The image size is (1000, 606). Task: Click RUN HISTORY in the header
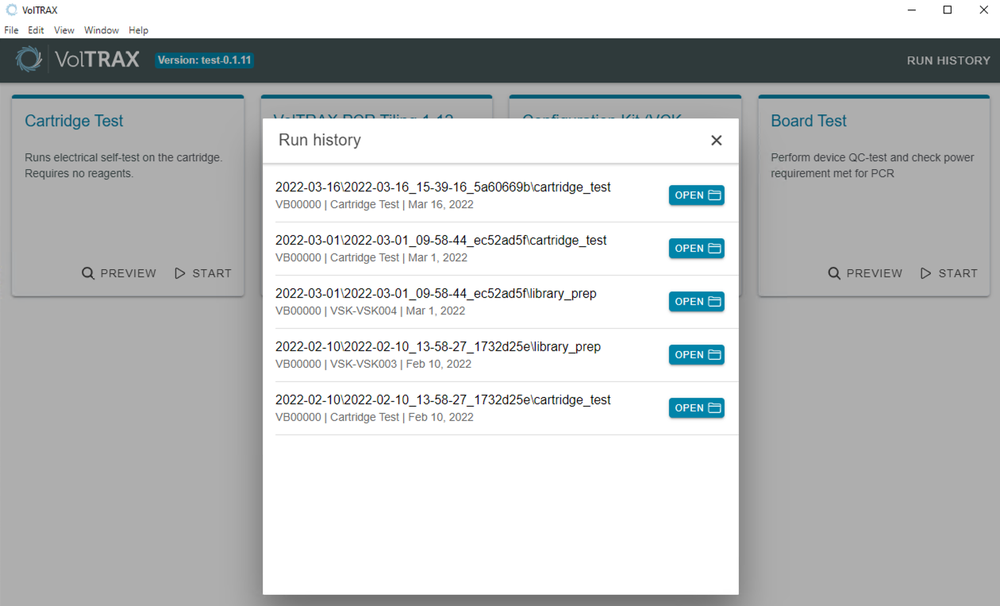pos(948,61)
